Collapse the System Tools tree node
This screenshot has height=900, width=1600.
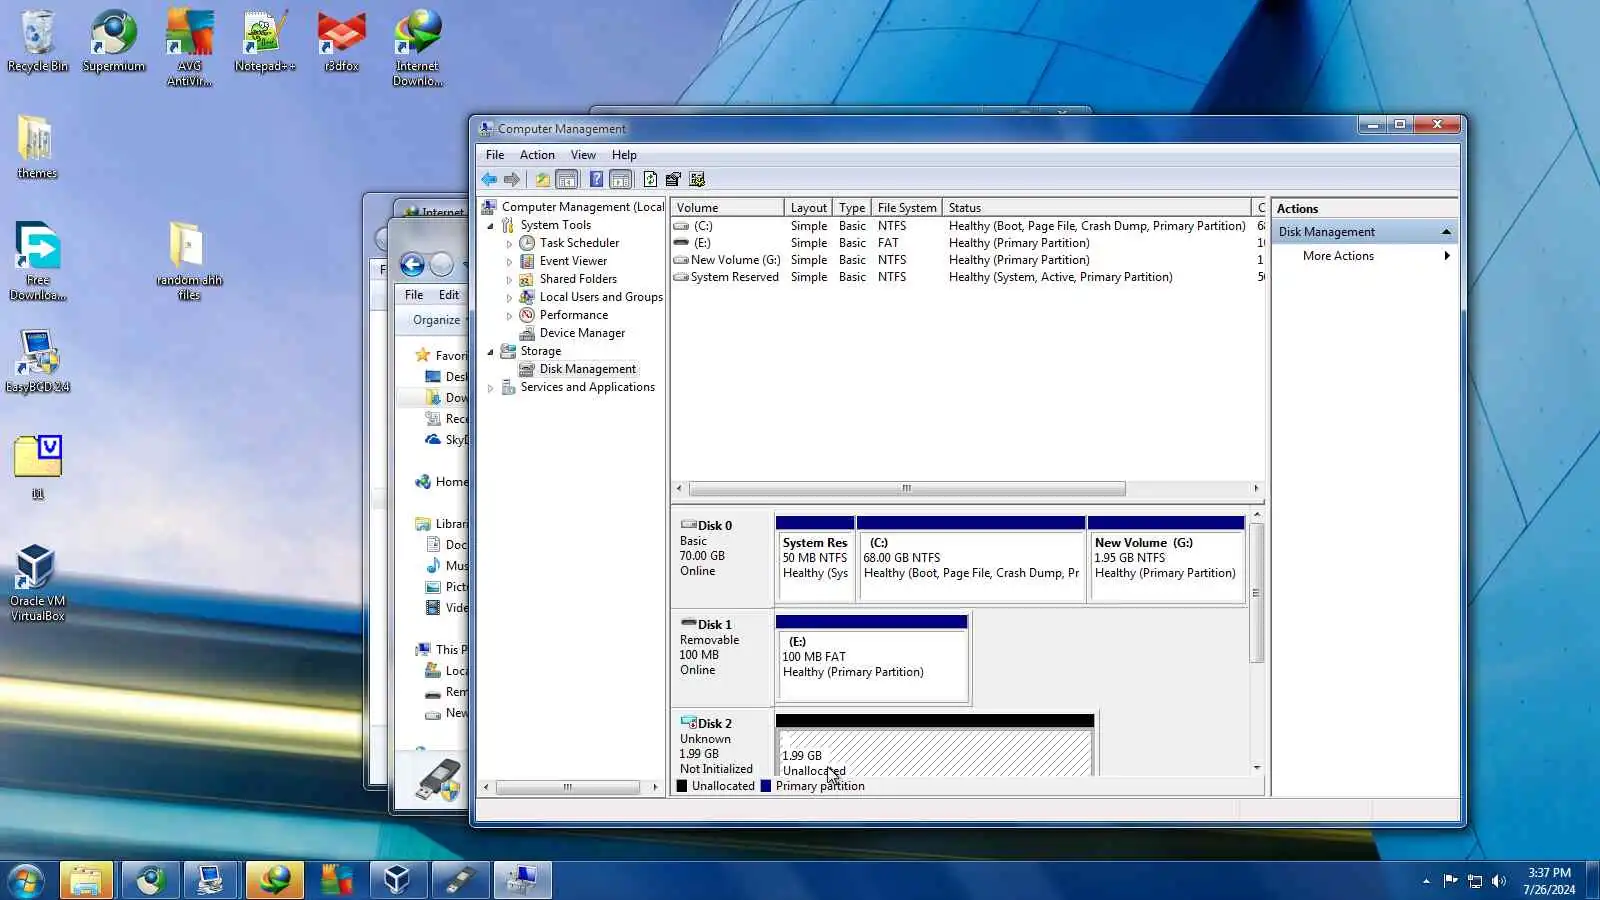[491, 226]
